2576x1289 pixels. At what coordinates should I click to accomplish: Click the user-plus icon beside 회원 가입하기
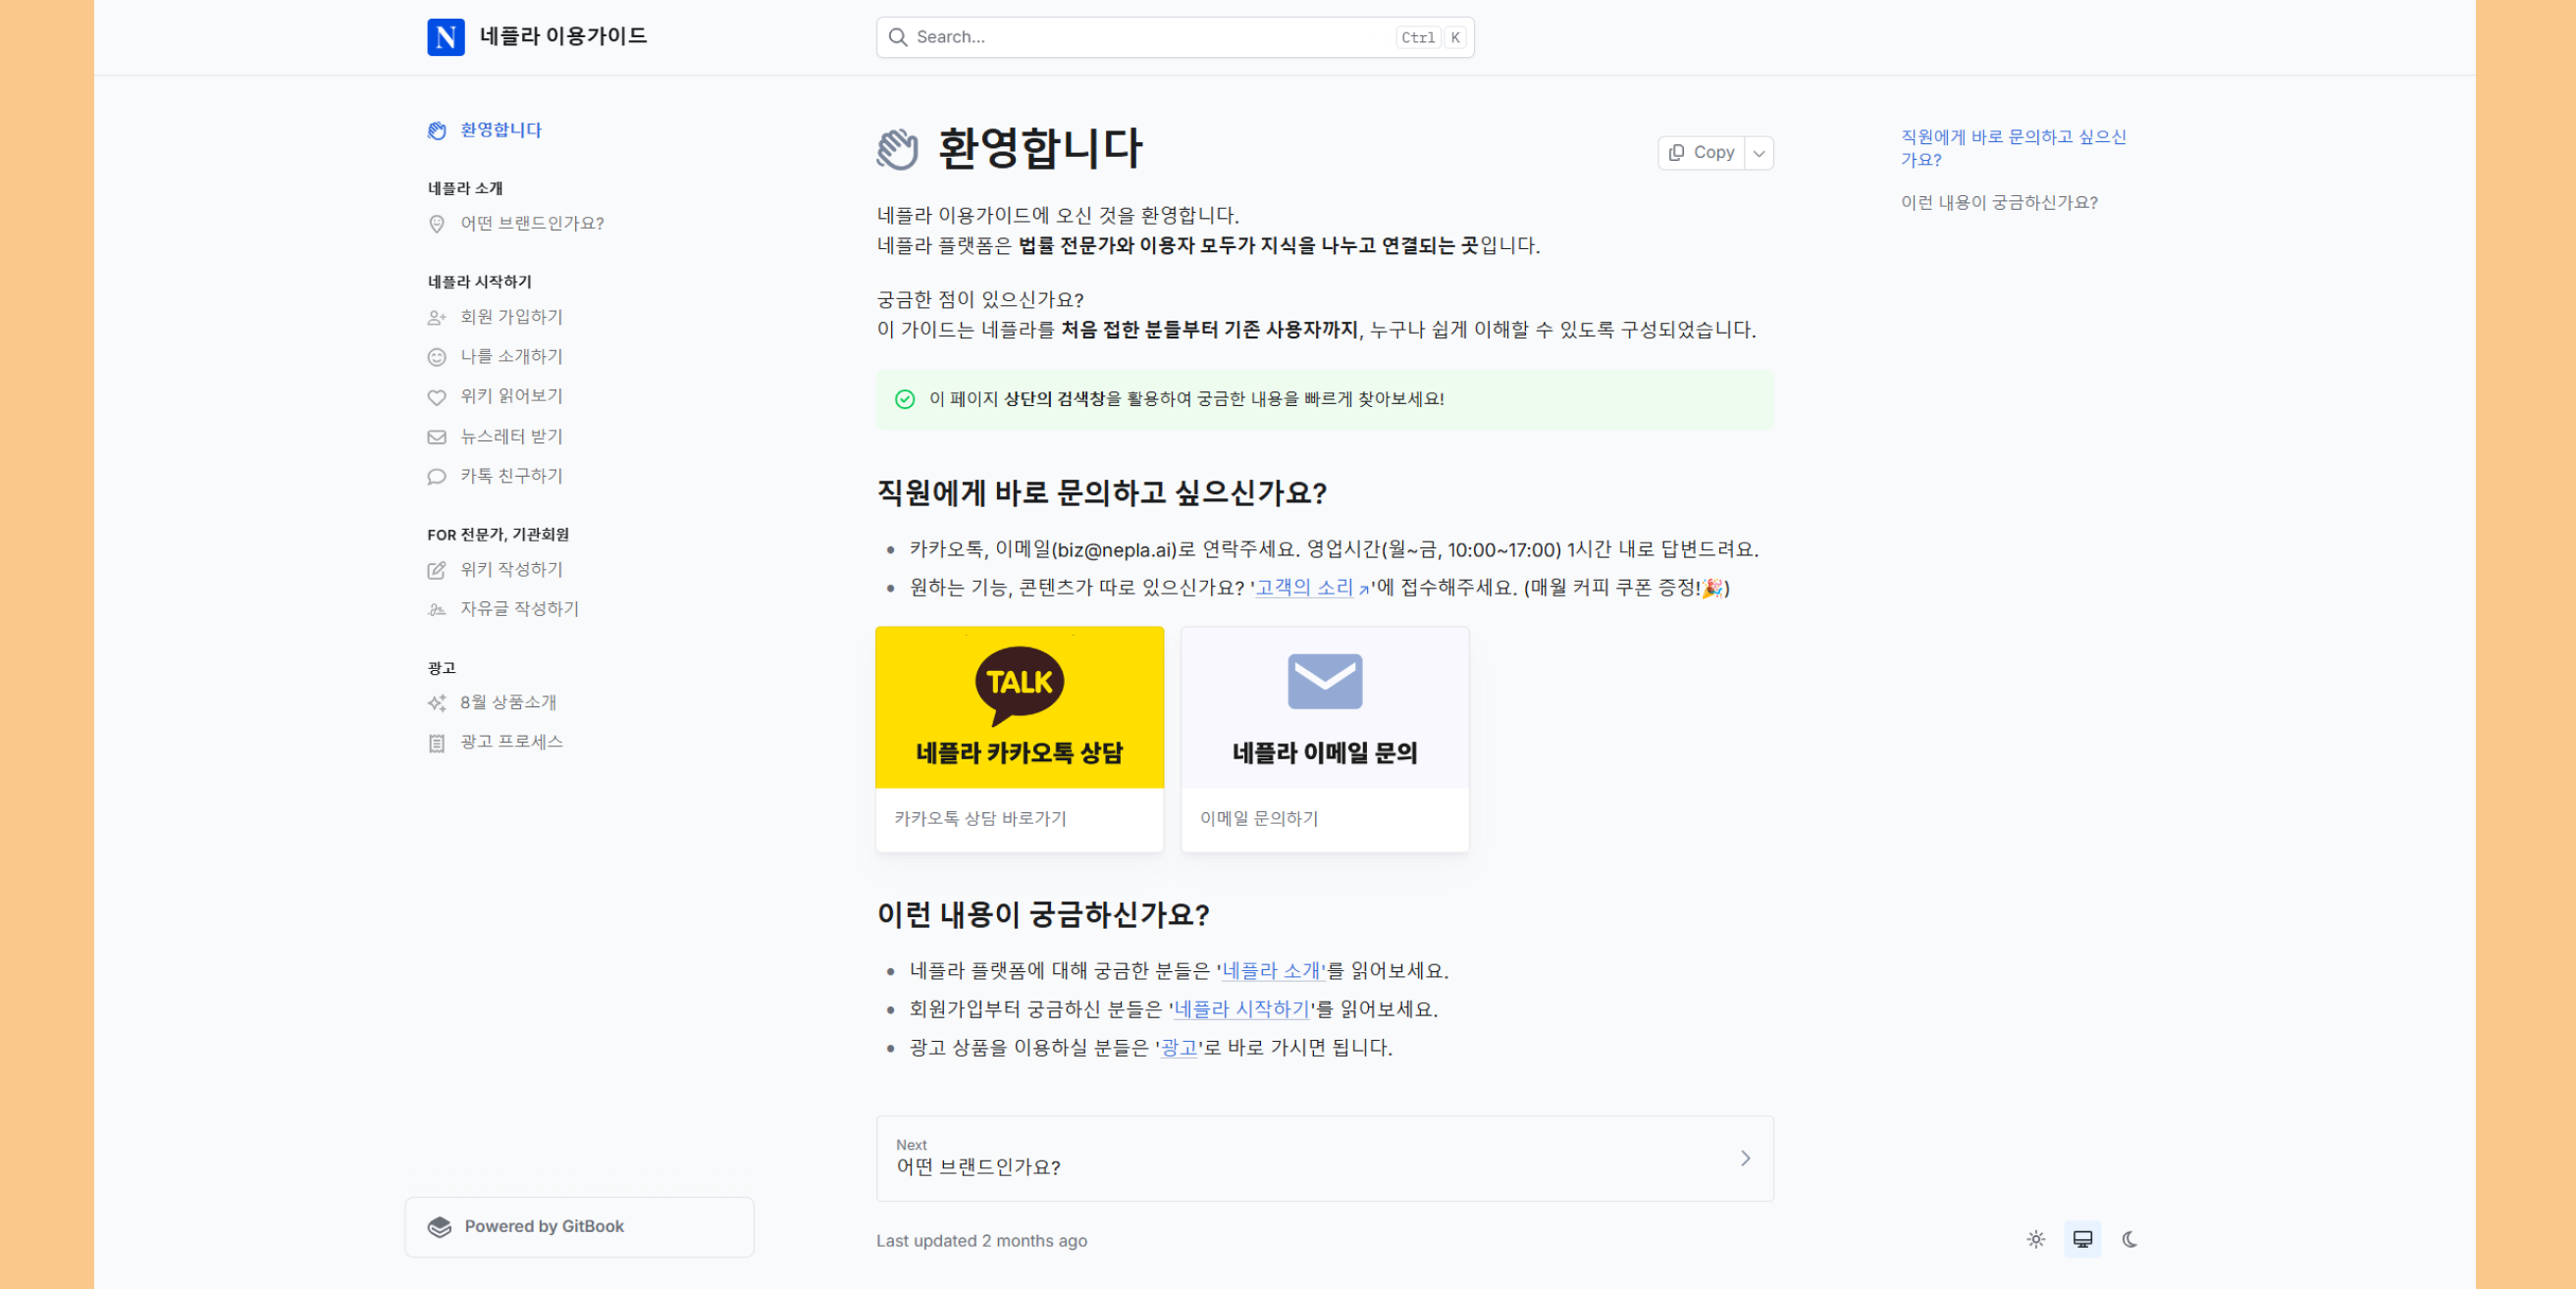[437, 318]
